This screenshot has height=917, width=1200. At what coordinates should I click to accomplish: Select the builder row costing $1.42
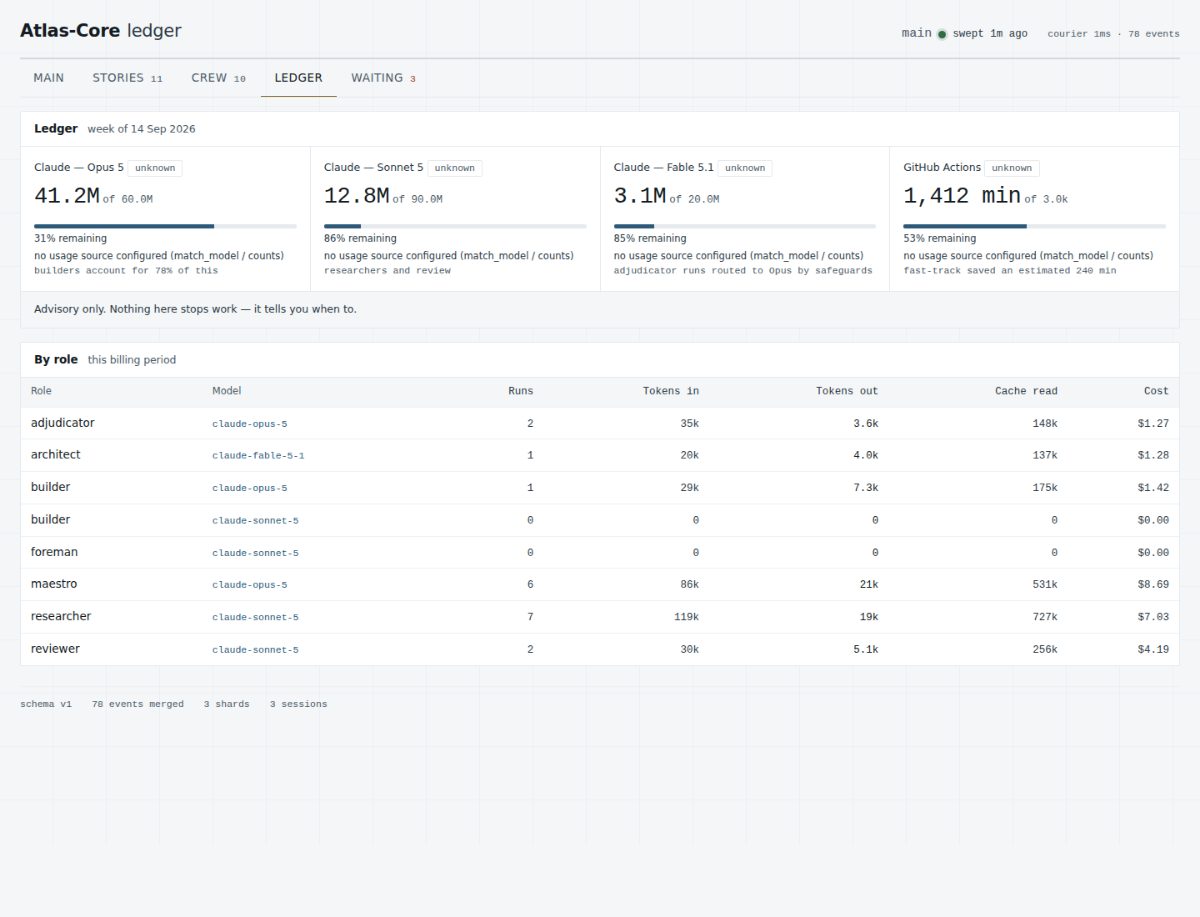[x=600, y=488]
